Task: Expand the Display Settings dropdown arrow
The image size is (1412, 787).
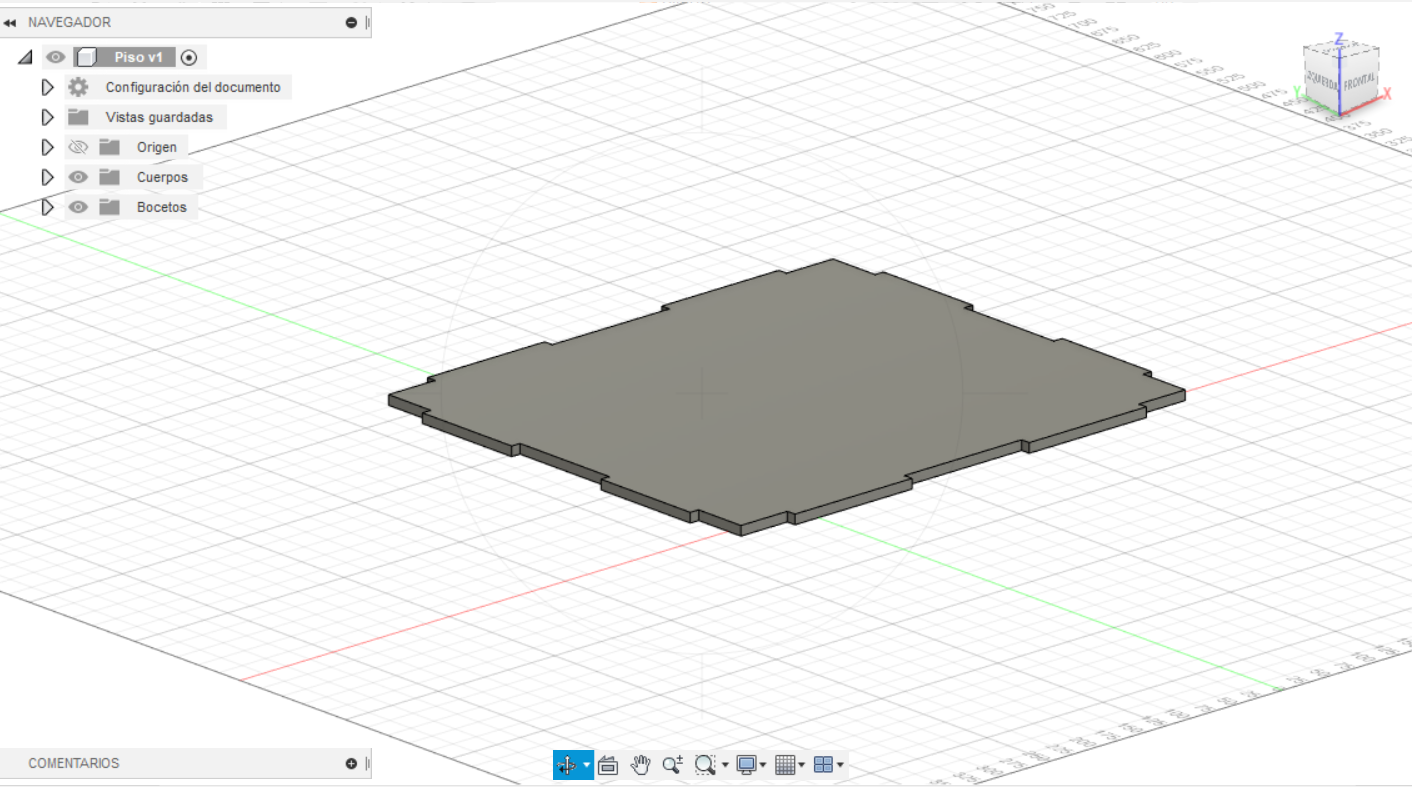Action: [x=763, y=766]
